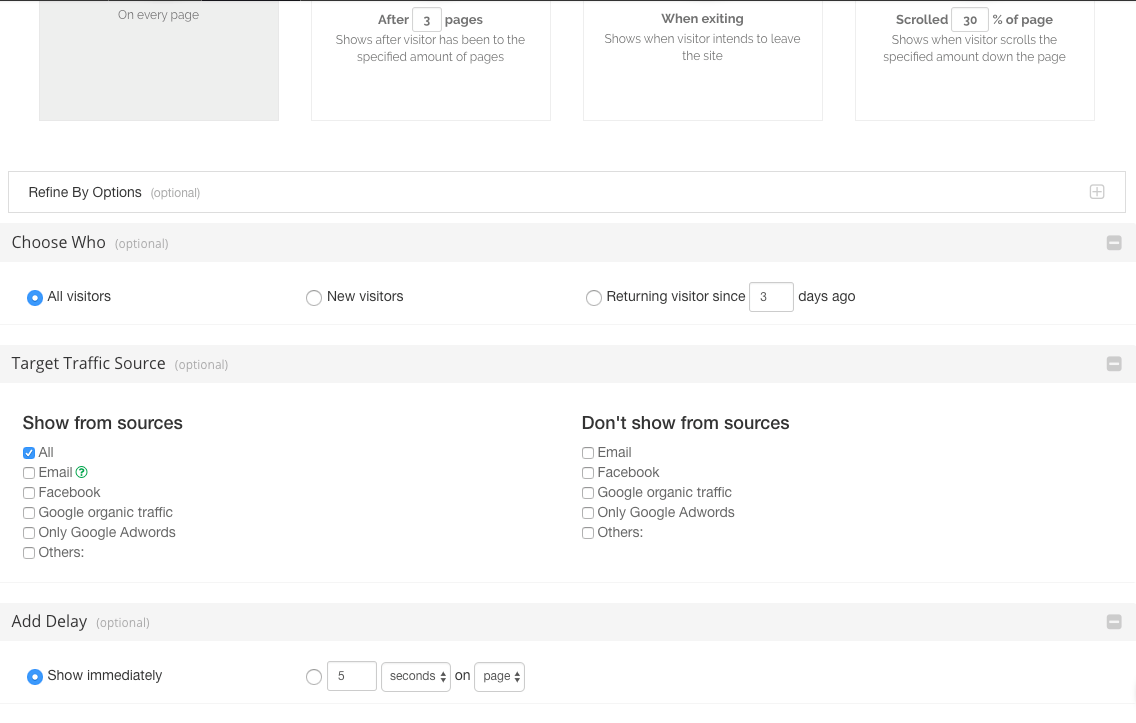The width and height of the screenshot is (1136, 723).
Task: Tick Others under Don't show from sources
Action: tap(588, 533)
